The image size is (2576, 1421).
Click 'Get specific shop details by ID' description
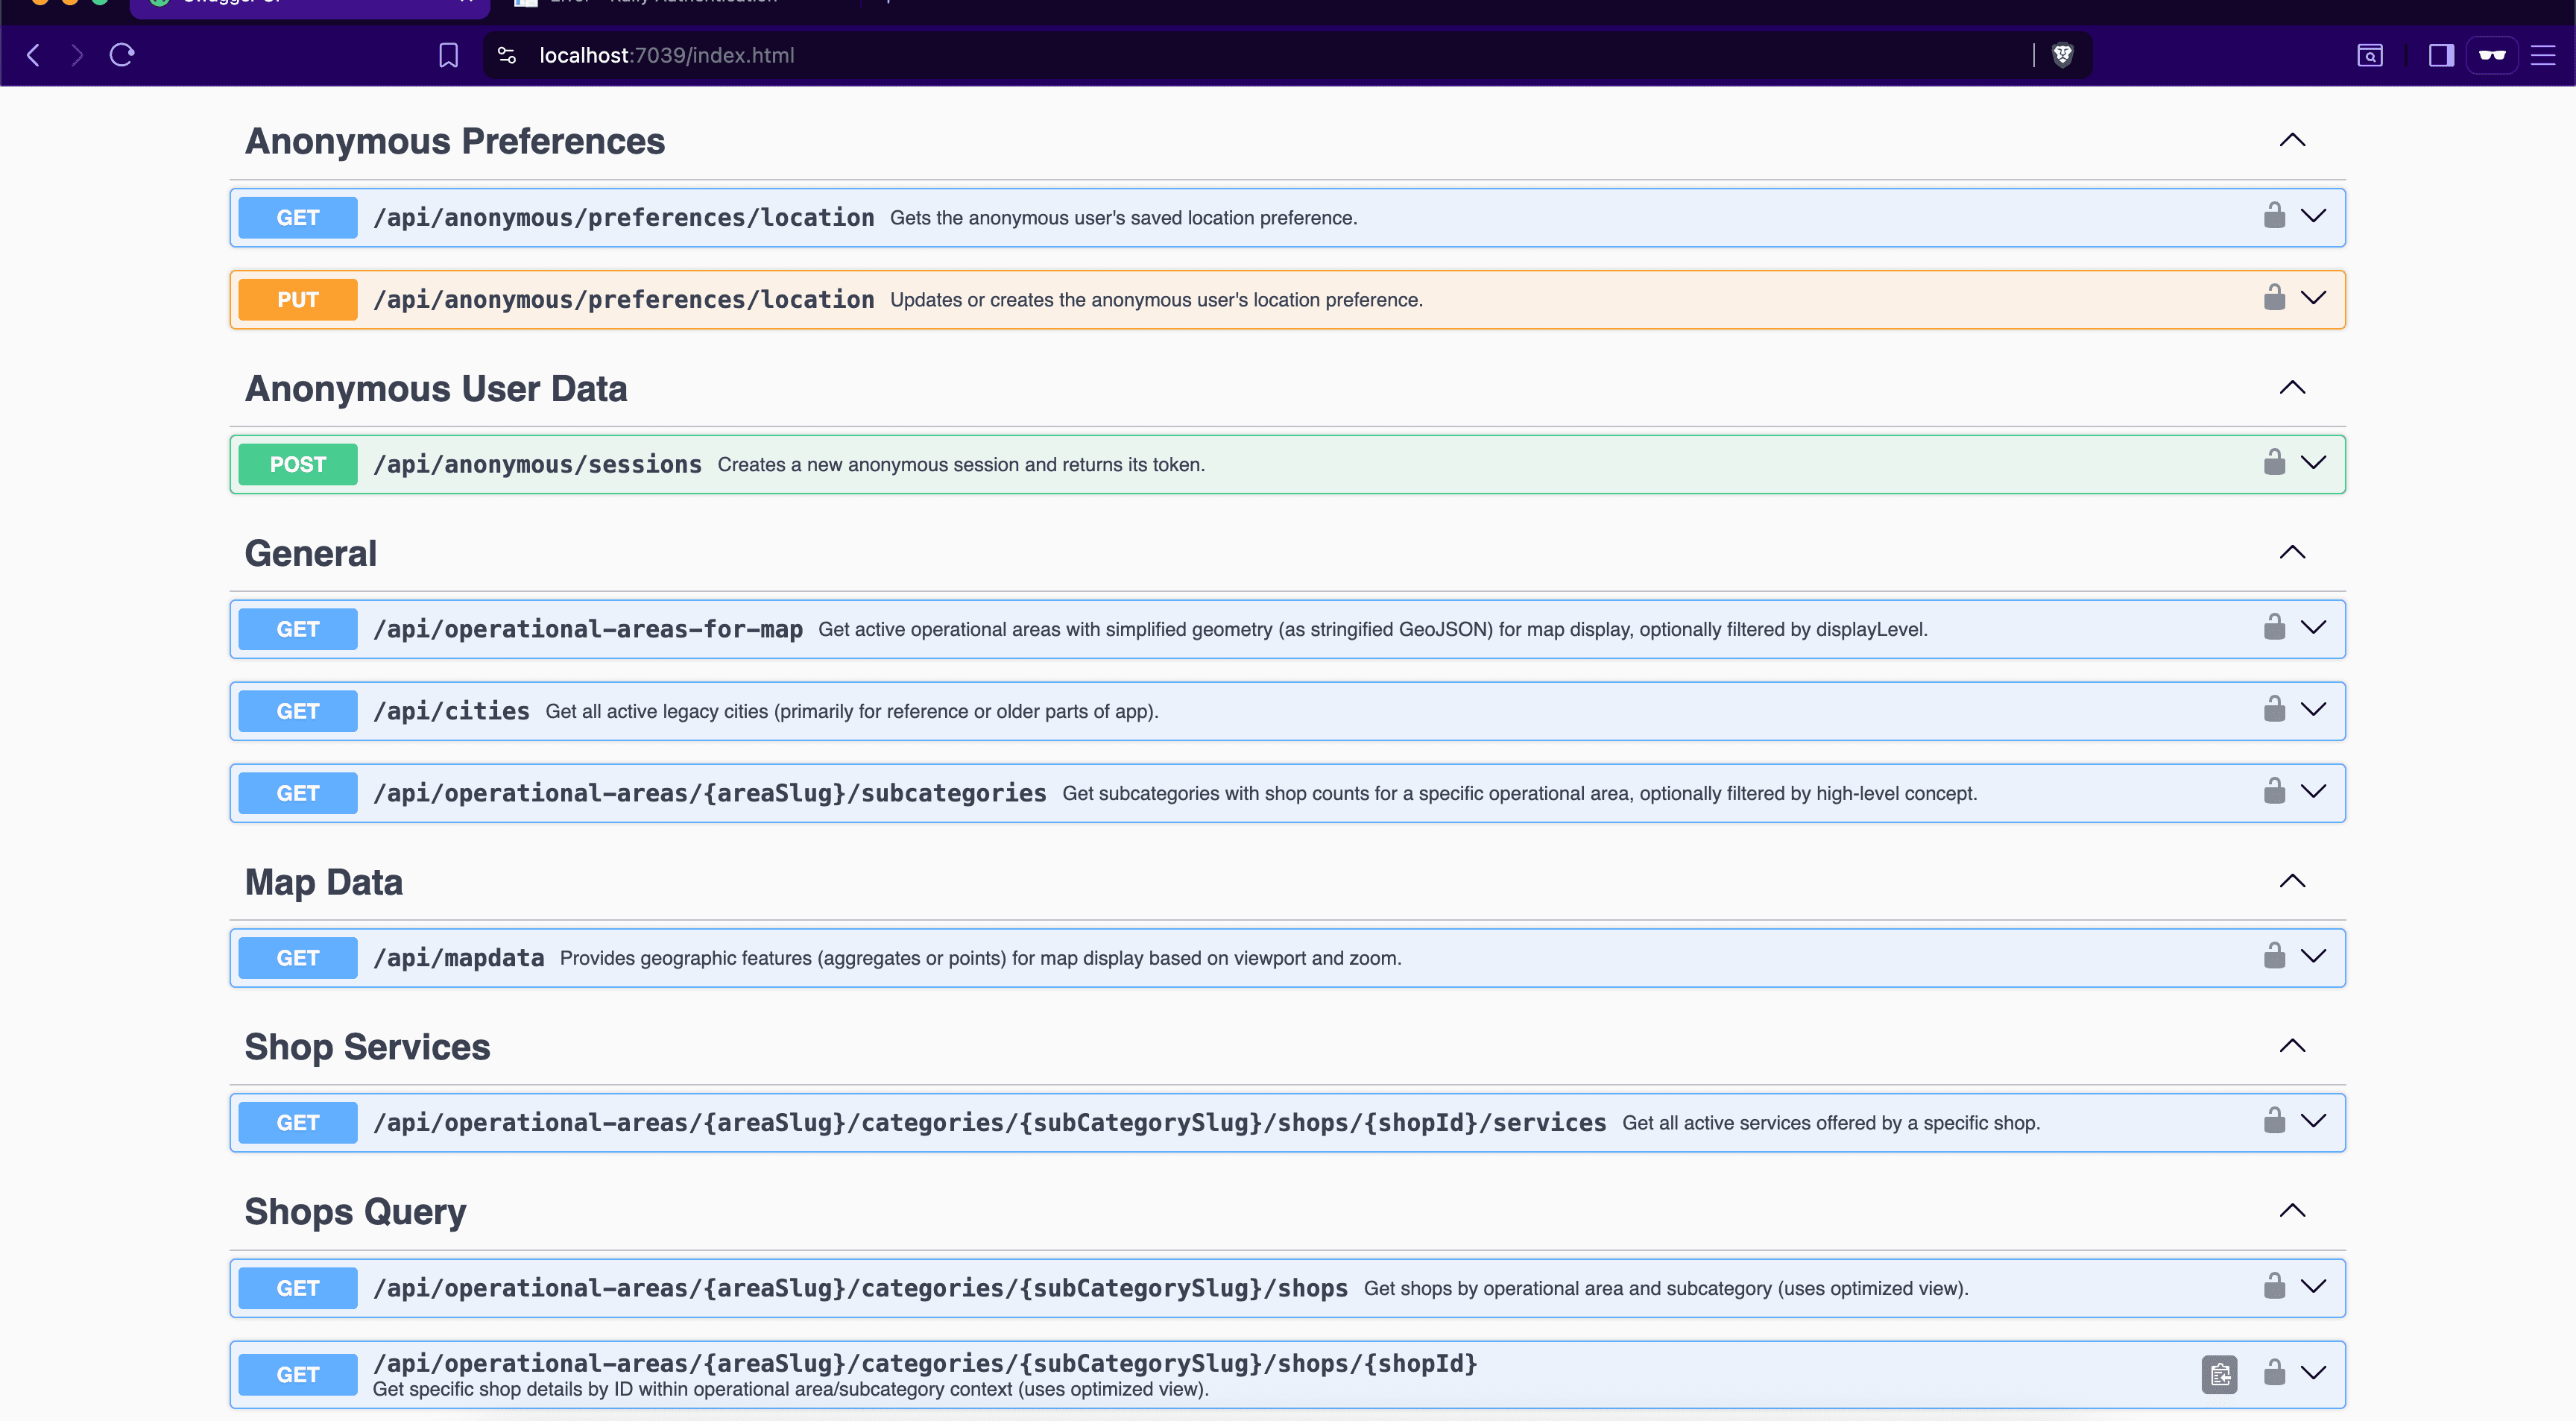pos(791,1389)
